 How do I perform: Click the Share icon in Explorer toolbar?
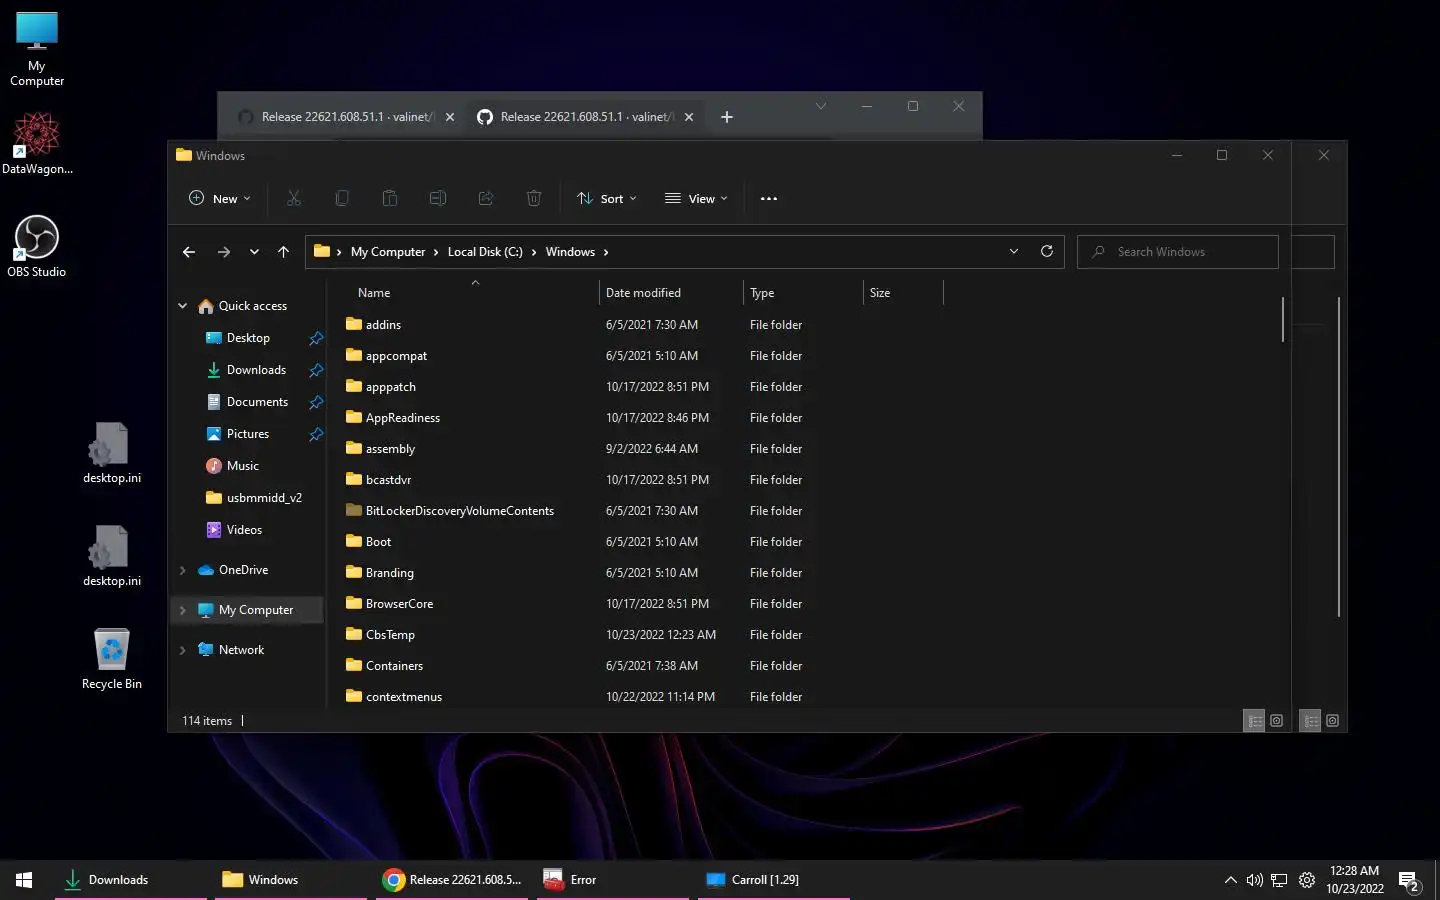pos(486,198)
